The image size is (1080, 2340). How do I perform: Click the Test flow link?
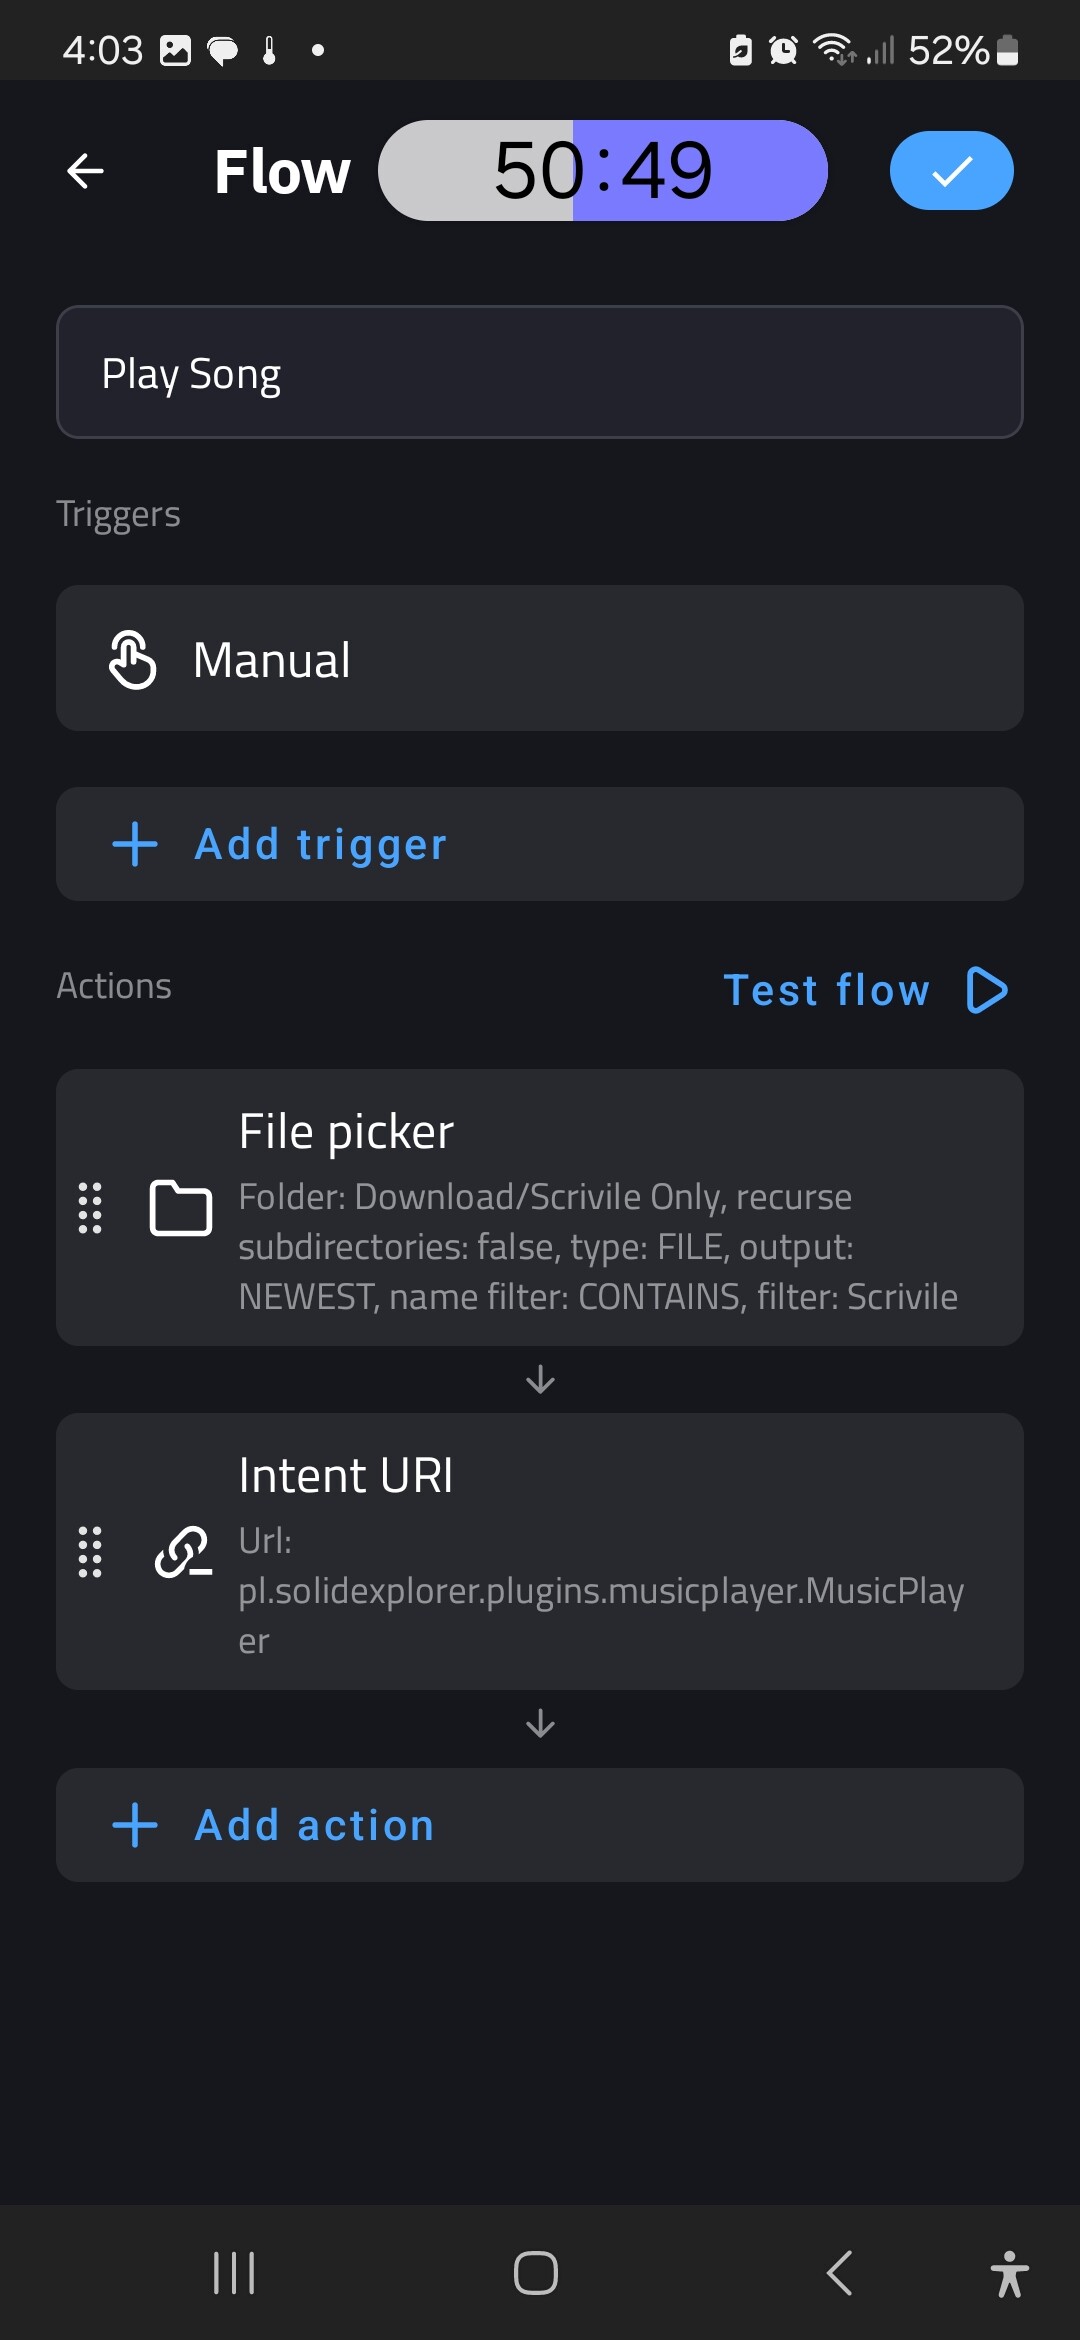[828, 990]
